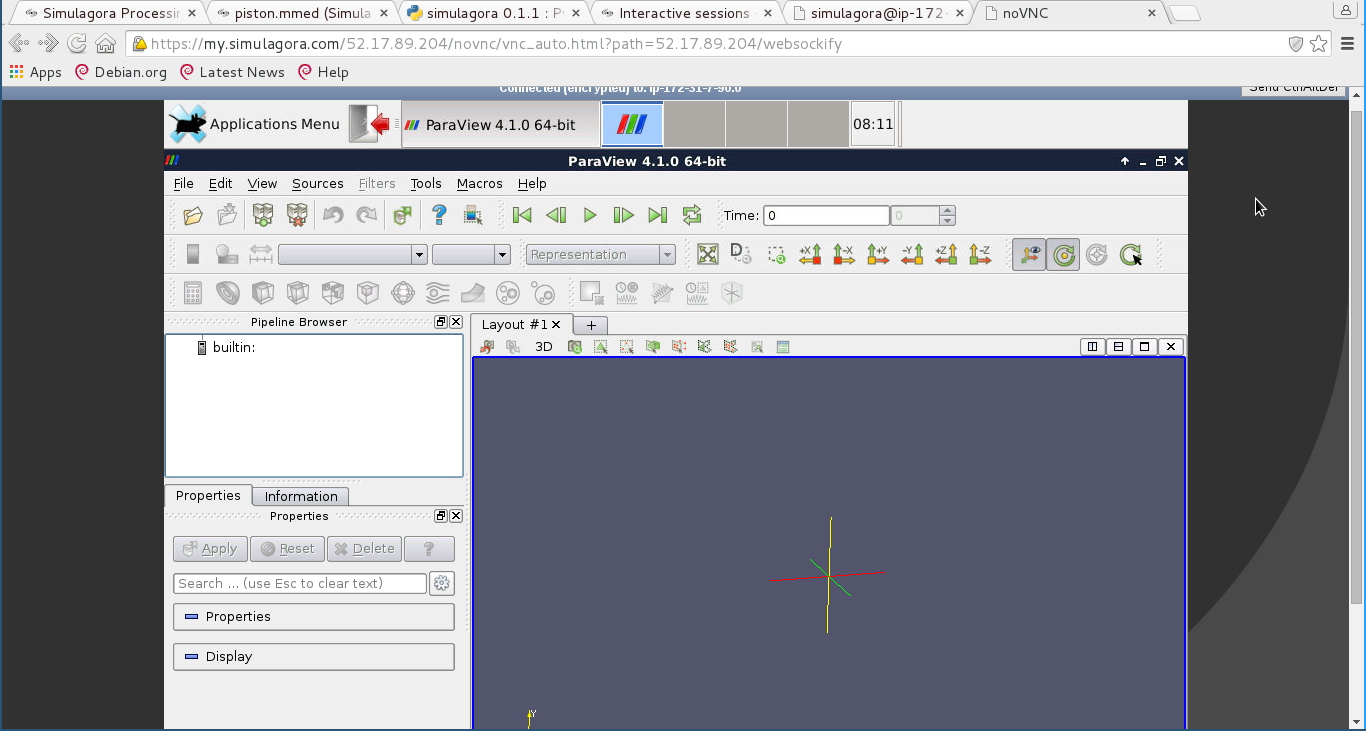Screen dimensions: 1366x731
Task: Switch to the noVNC browser tab
Action: pos(1071,13)
